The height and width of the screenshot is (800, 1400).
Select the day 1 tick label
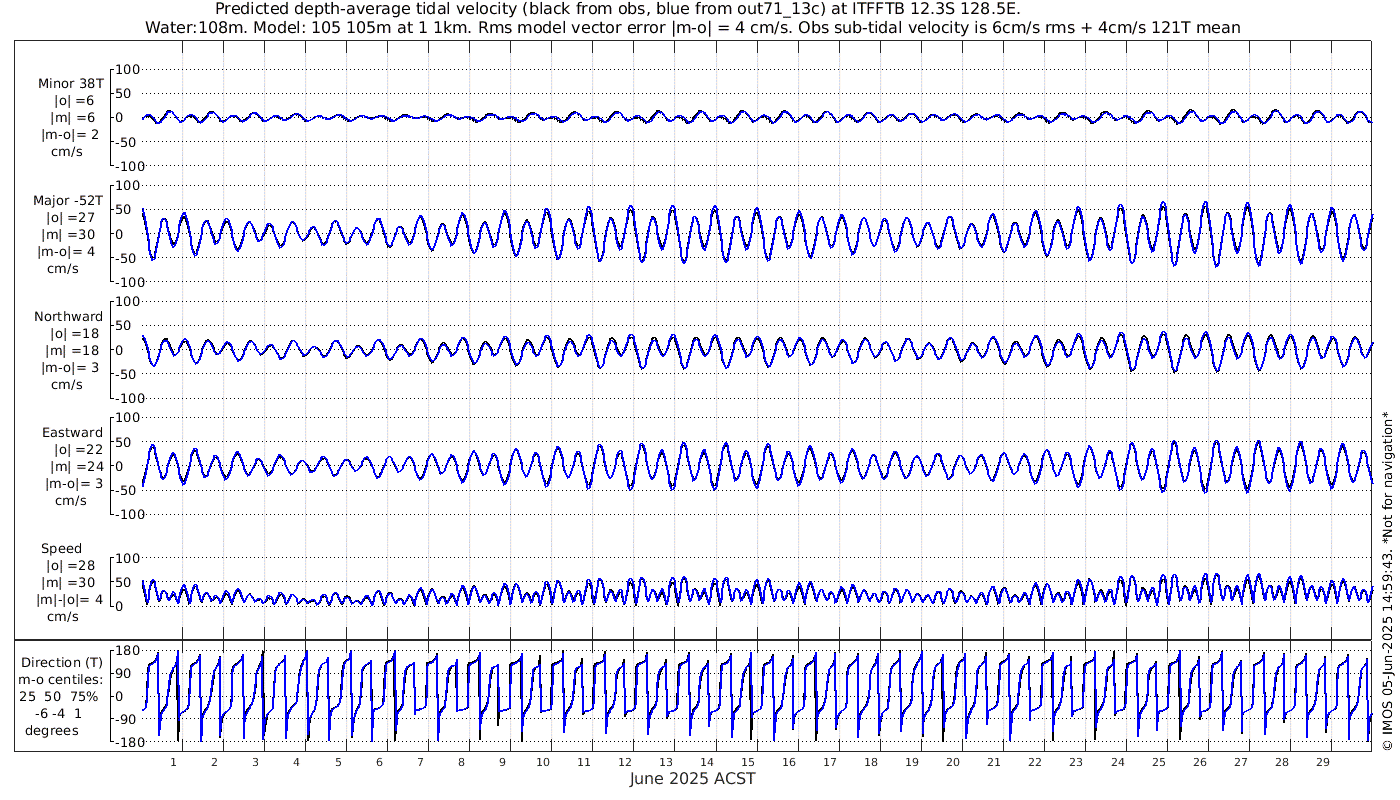tap(174, 762)
